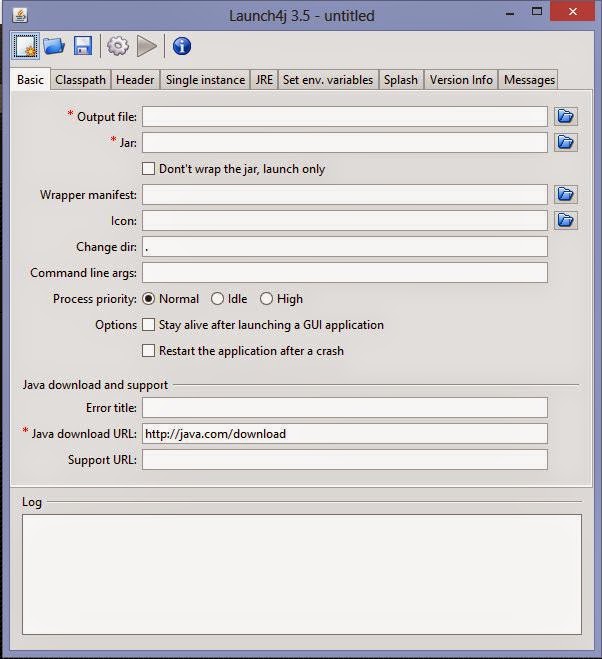Open an existing configuration file

(x=54, y=46)
